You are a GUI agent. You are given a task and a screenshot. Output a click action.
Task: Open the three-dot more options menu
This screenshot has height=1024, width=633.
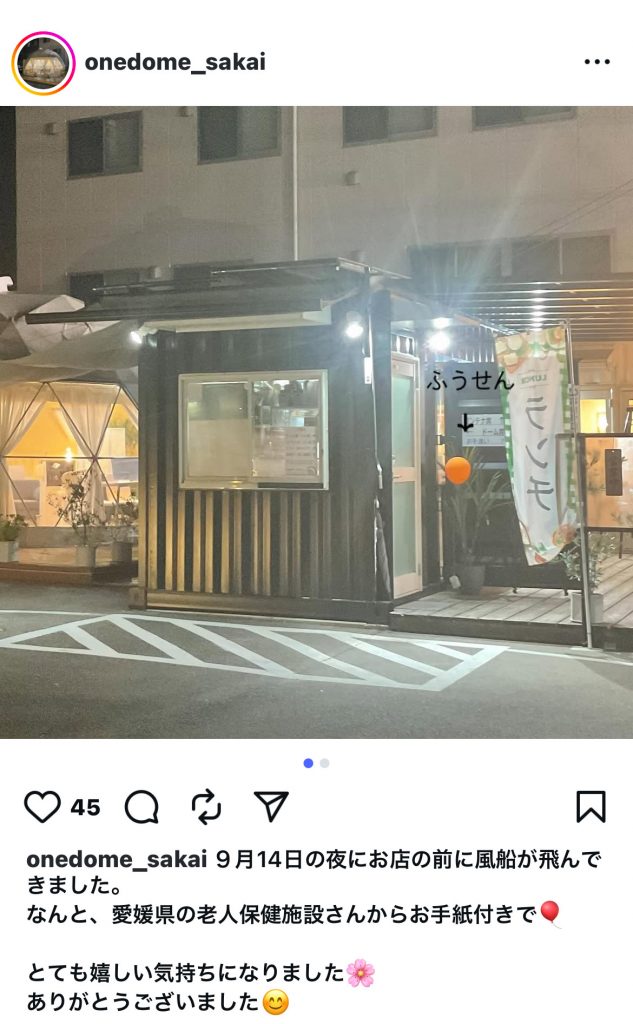point(597,62)
